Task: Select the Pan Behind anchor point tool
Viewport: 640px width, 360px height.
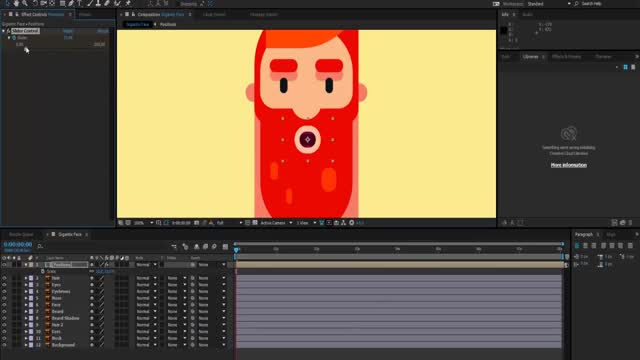Action: point(52,3)
